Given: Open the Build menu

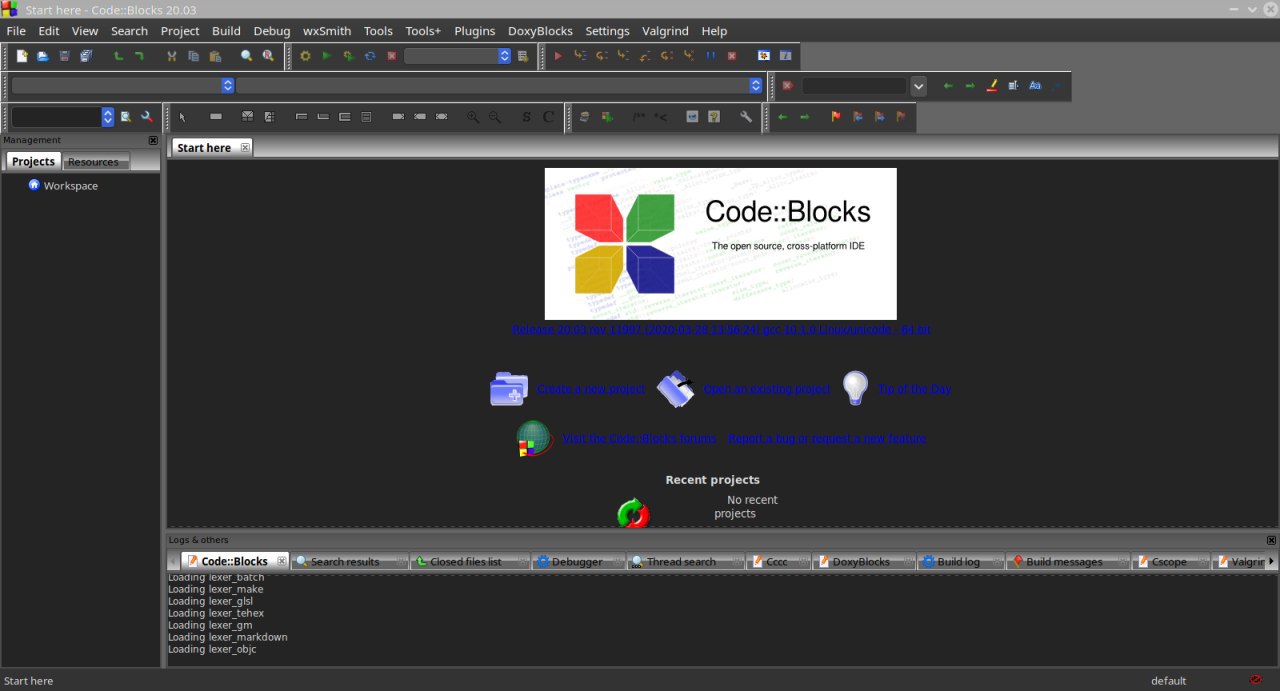Looking at the screenshot, I should (226, 31).
